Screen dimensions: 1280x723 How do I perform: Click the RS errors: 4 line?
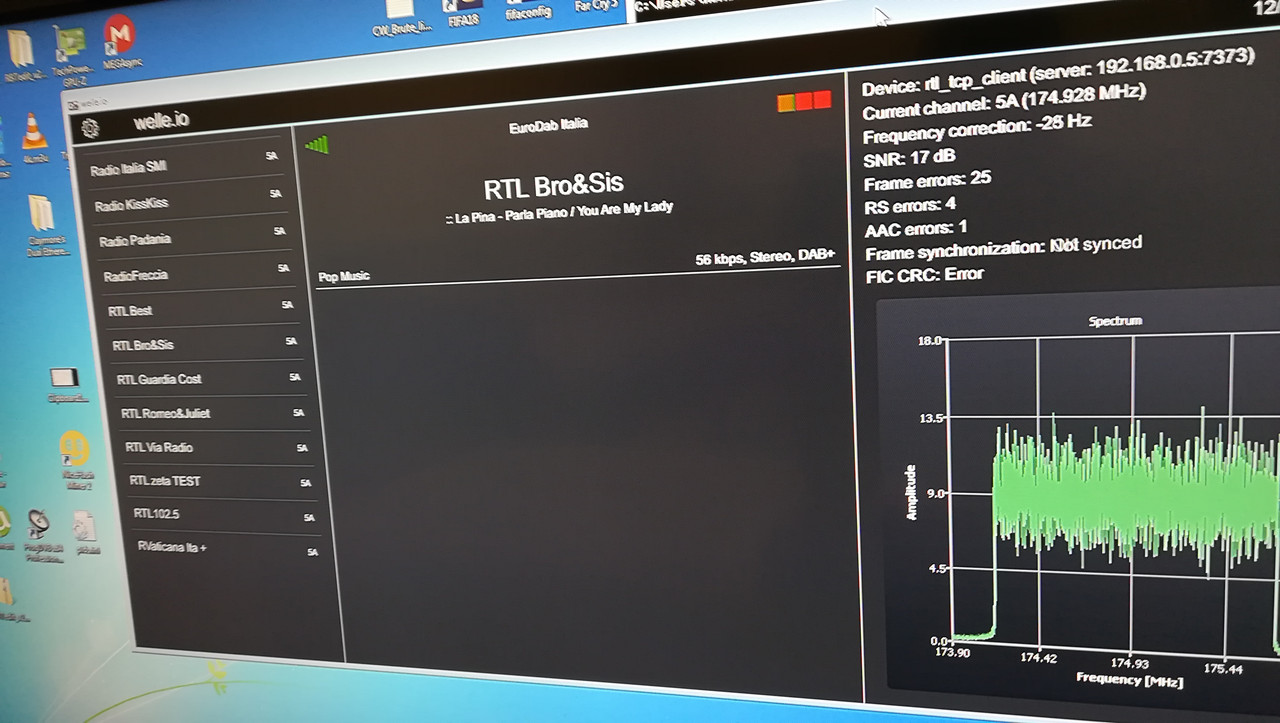[910, 205]
